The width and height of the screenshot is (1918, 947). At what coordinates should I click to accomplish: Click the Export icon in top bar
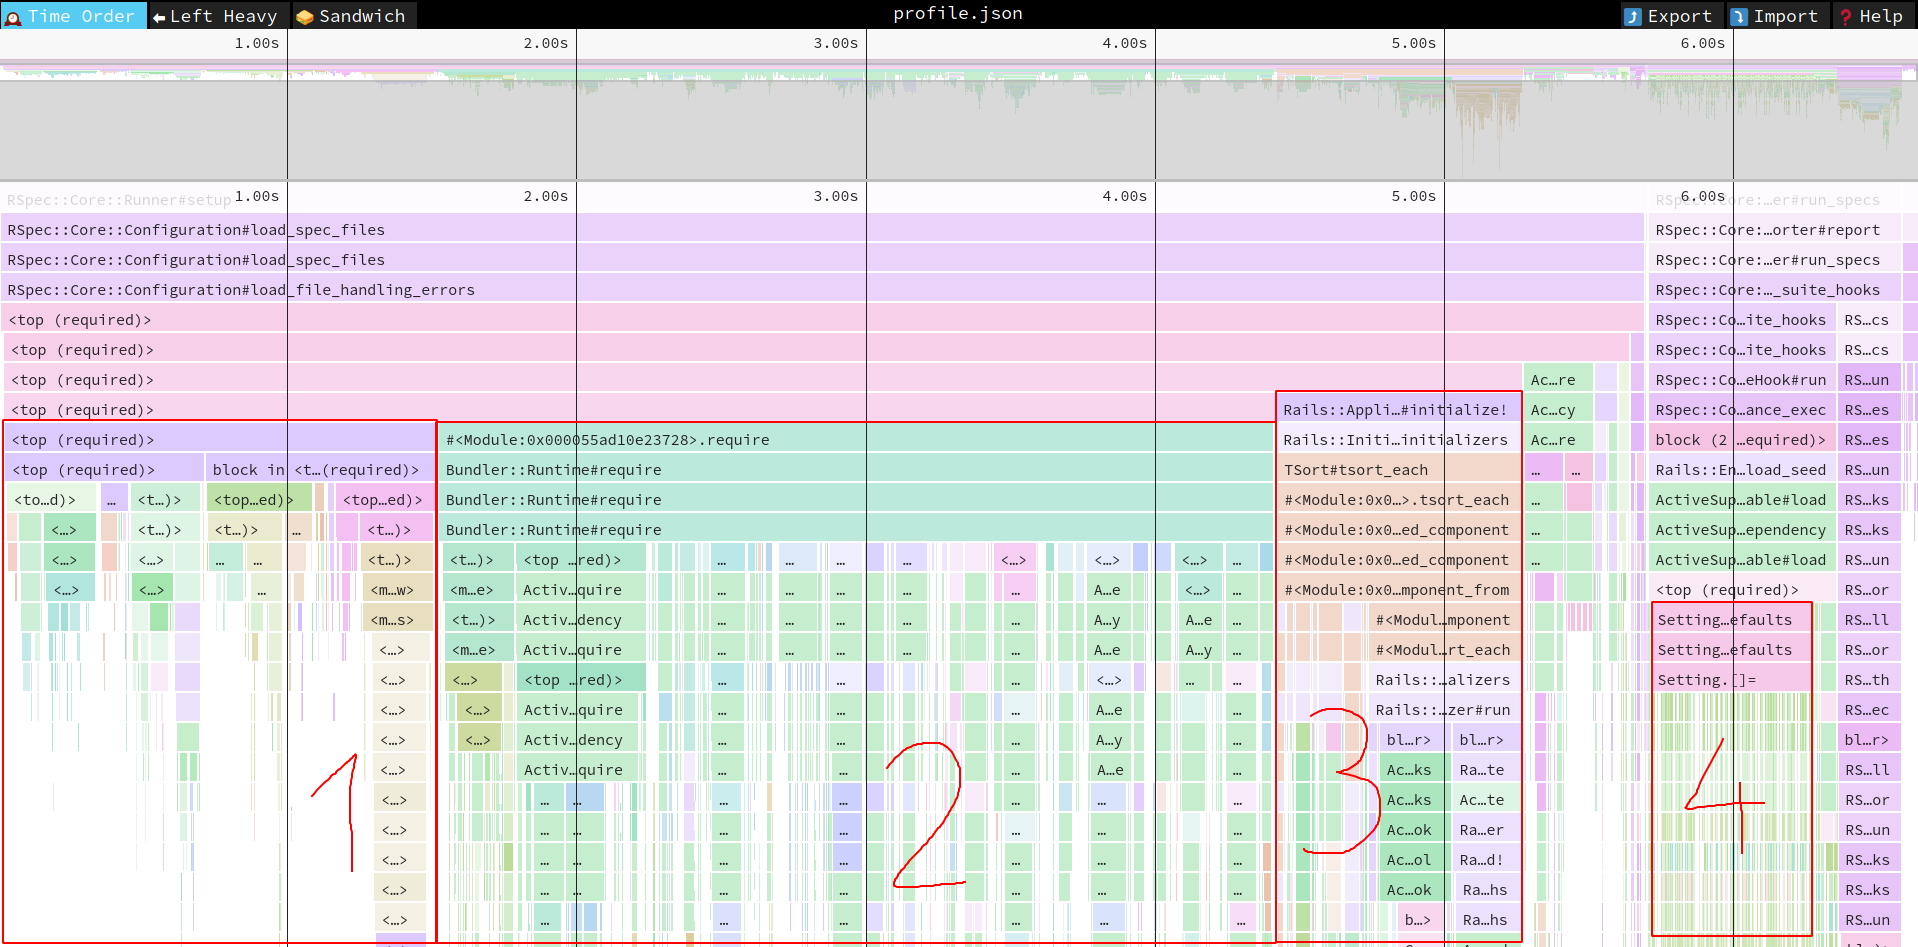pyautogui.click(x=1633, y=17)
